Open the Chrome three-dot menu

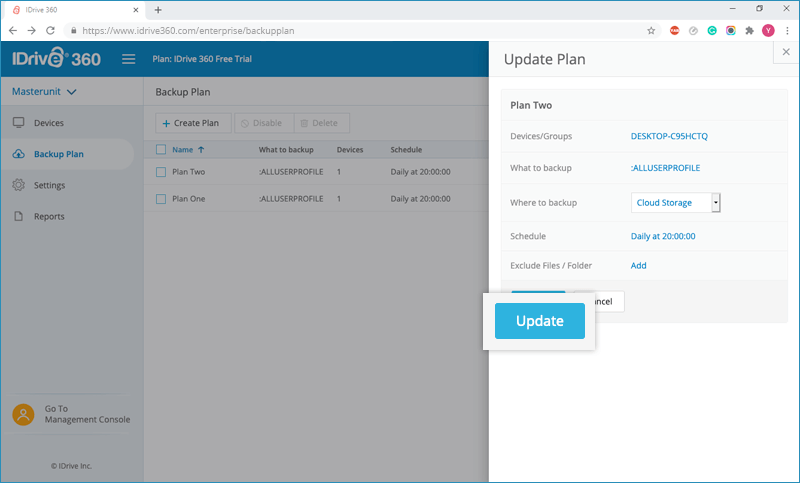pyautogui.click(x=788, y=31)
